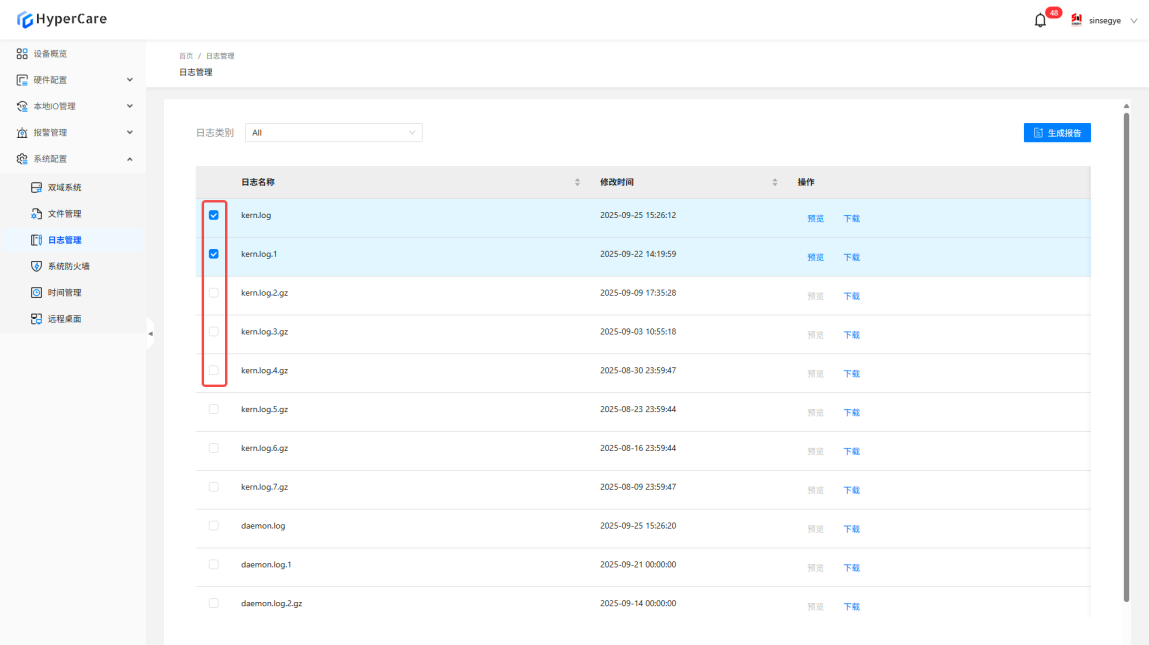Click the HyperCare logo icon
Image resolution: width=1149 pixels, height=645 pixels.
point(25,19)
